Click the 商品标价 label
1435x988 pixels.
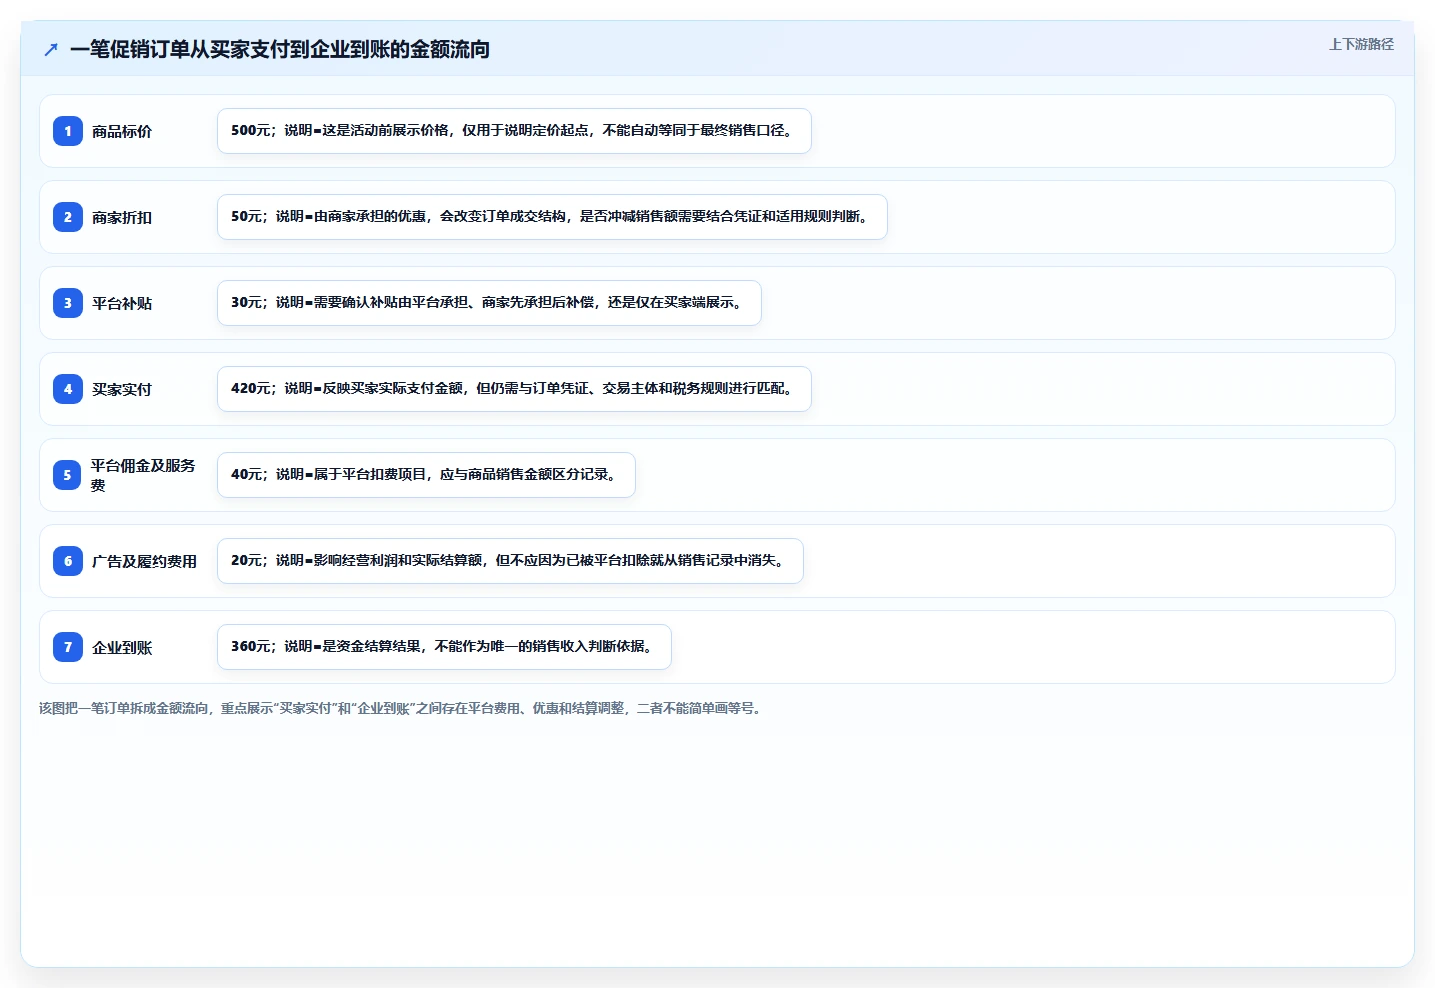[122, 131]
